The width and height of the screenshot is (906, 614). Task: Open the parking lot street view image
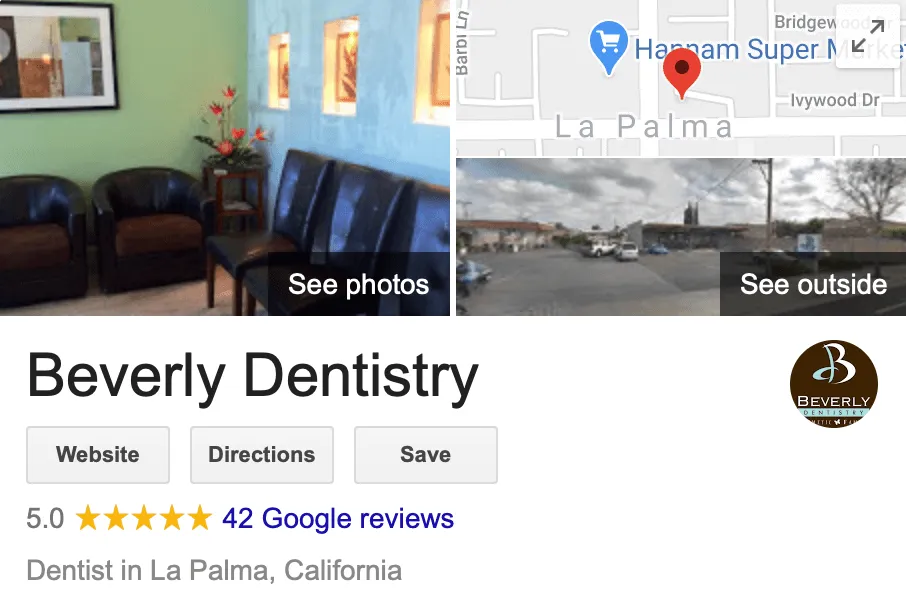click(681, 237)
